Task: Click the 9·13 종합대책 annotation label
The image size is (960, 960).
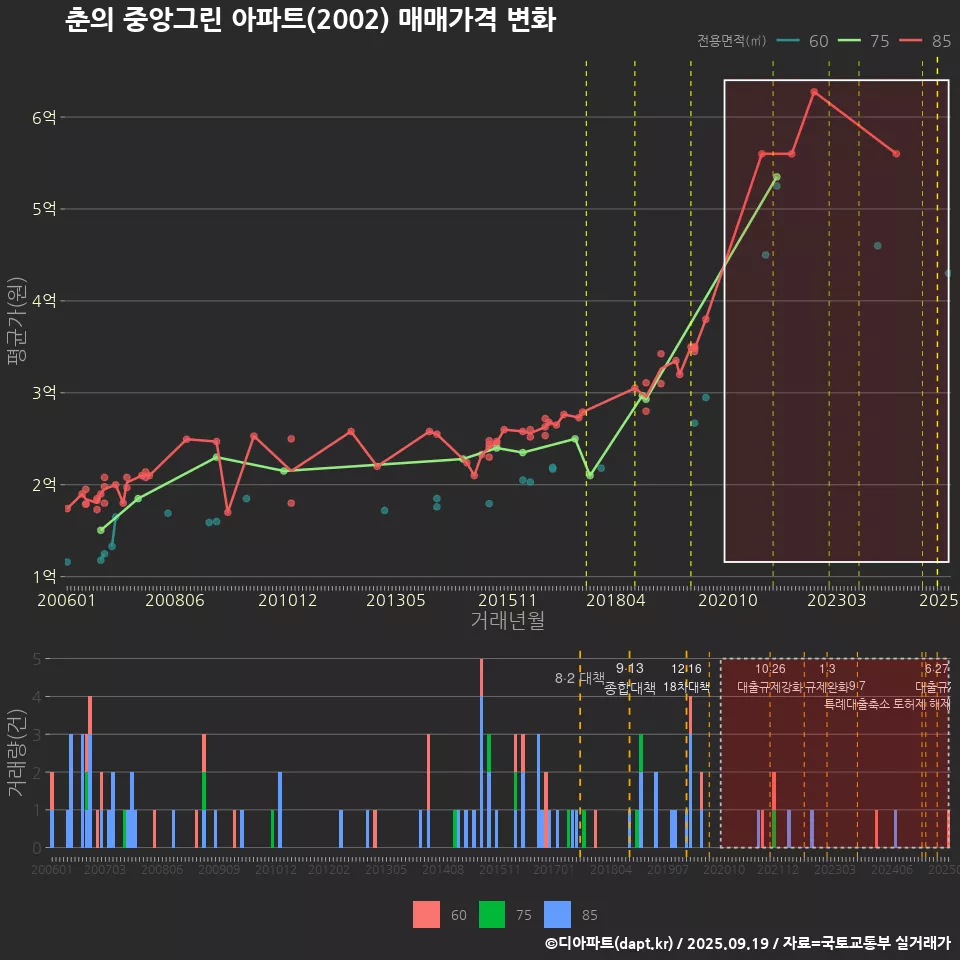Action: [632, 677]
